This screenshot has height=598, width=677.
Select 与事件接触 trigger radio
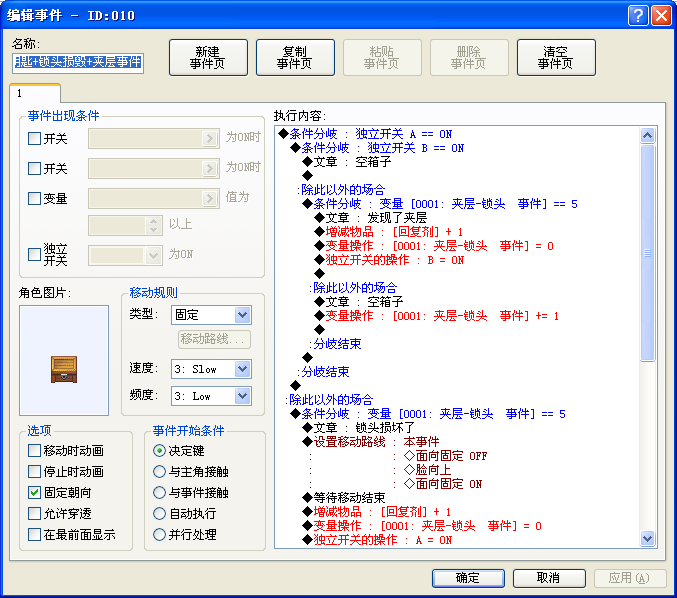point(159,493)
